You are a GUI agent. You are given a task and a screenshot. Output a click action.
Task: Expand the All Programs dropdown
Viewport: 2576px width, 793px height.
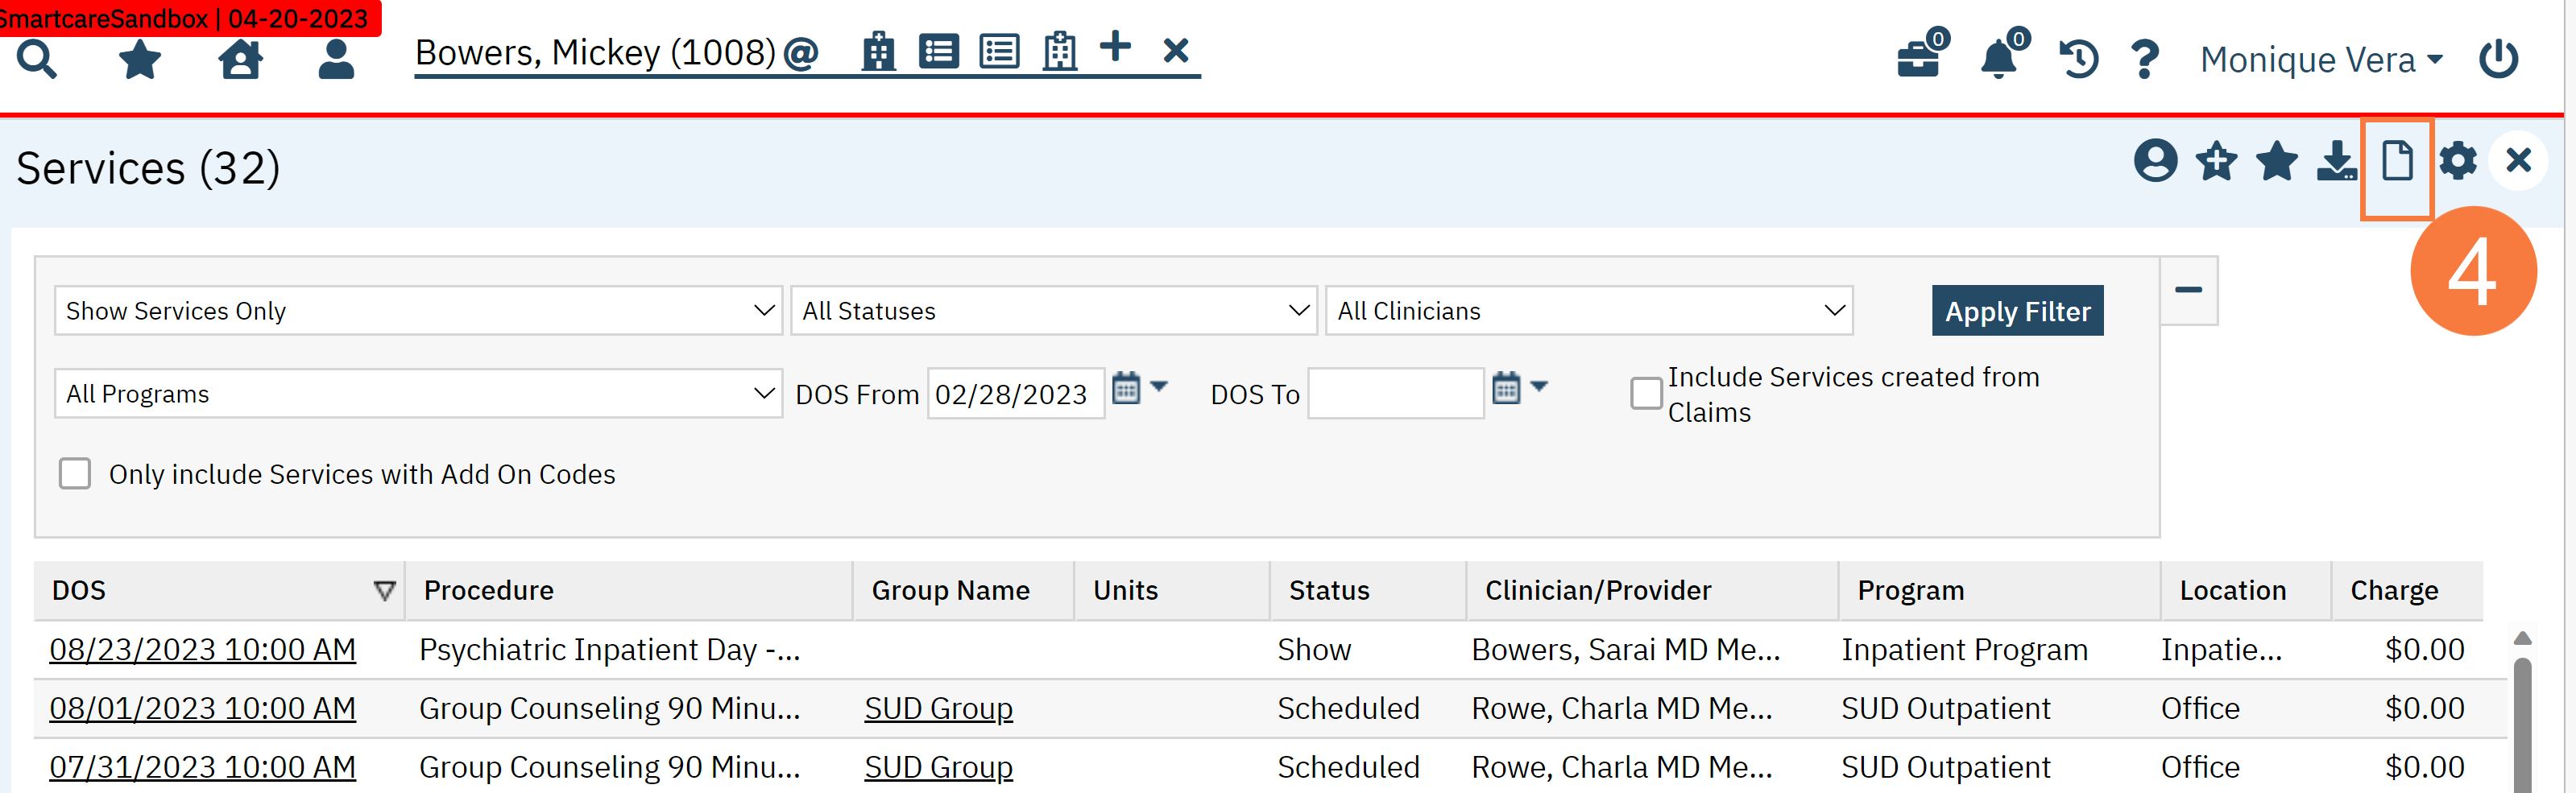pyautogui.click(x=418, y=394)
